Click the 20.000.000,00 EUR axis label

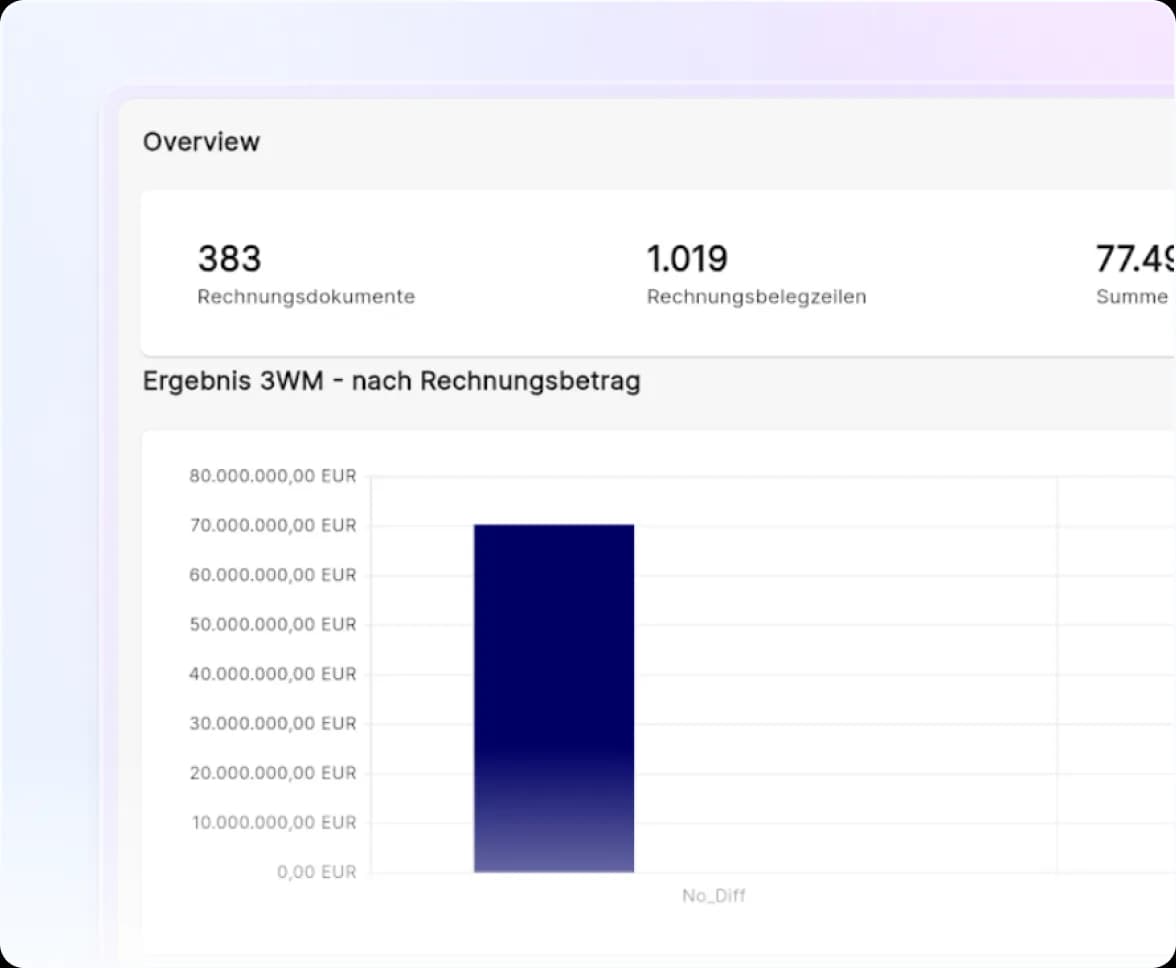pos(272,773)
